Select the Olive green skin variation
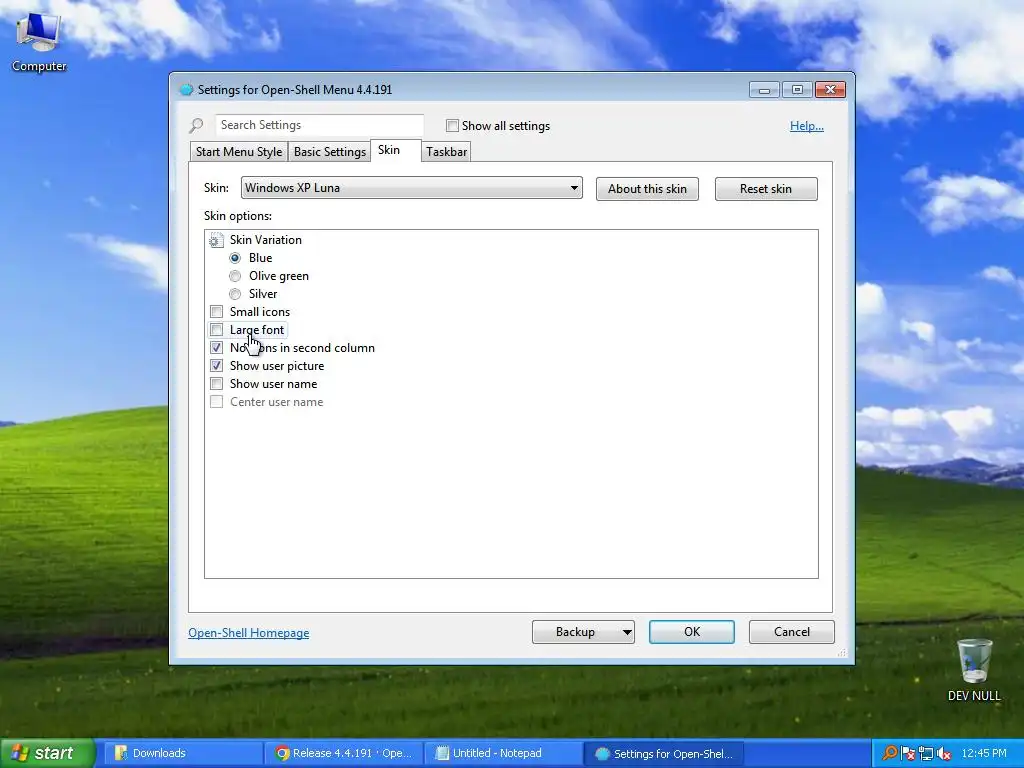This screenshot has height=768, width=1024. [x=235, y=276]
